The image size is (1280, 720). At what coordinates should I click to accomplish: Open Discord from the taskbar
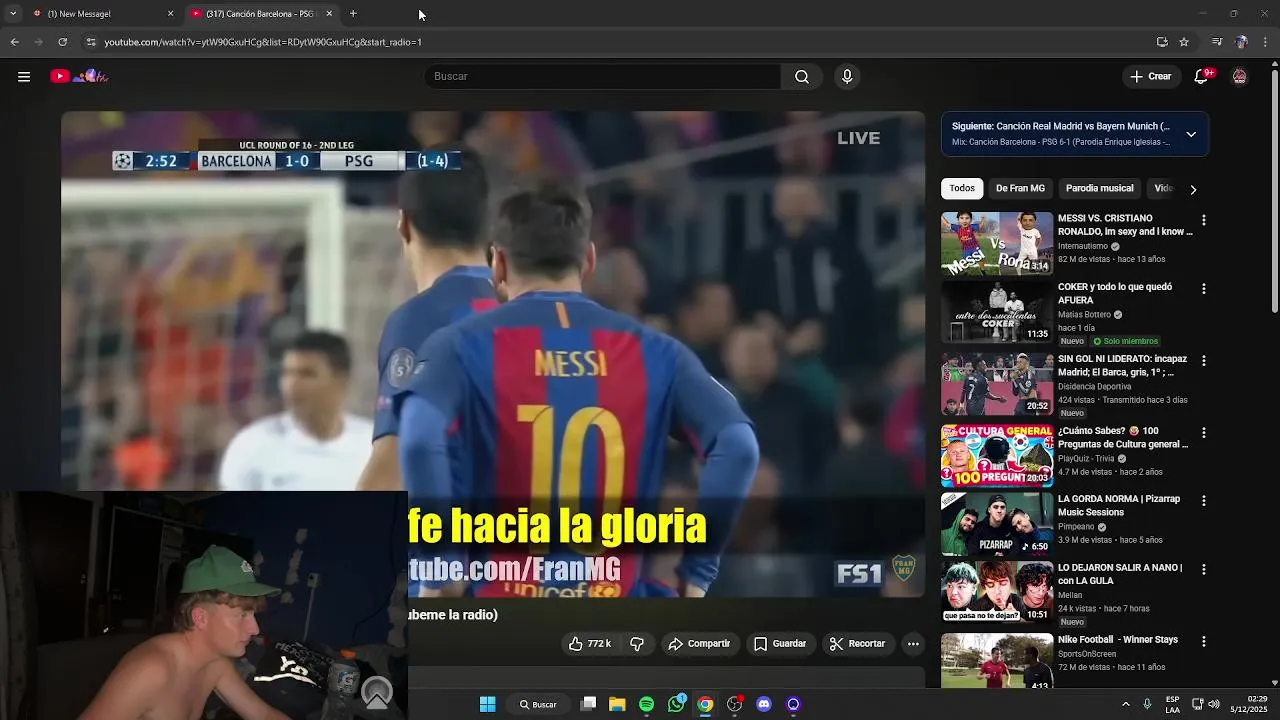click(x=764, y=704)
